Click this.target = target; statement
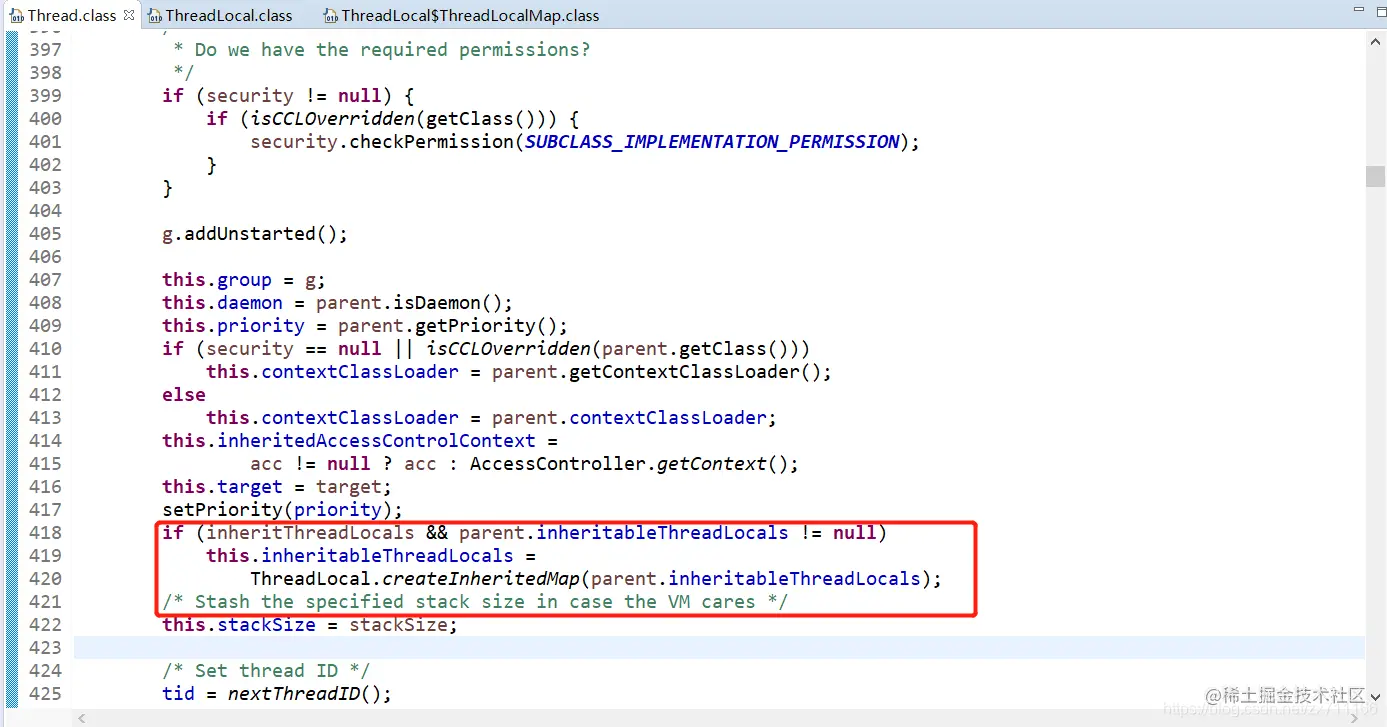 pos(277,487)
